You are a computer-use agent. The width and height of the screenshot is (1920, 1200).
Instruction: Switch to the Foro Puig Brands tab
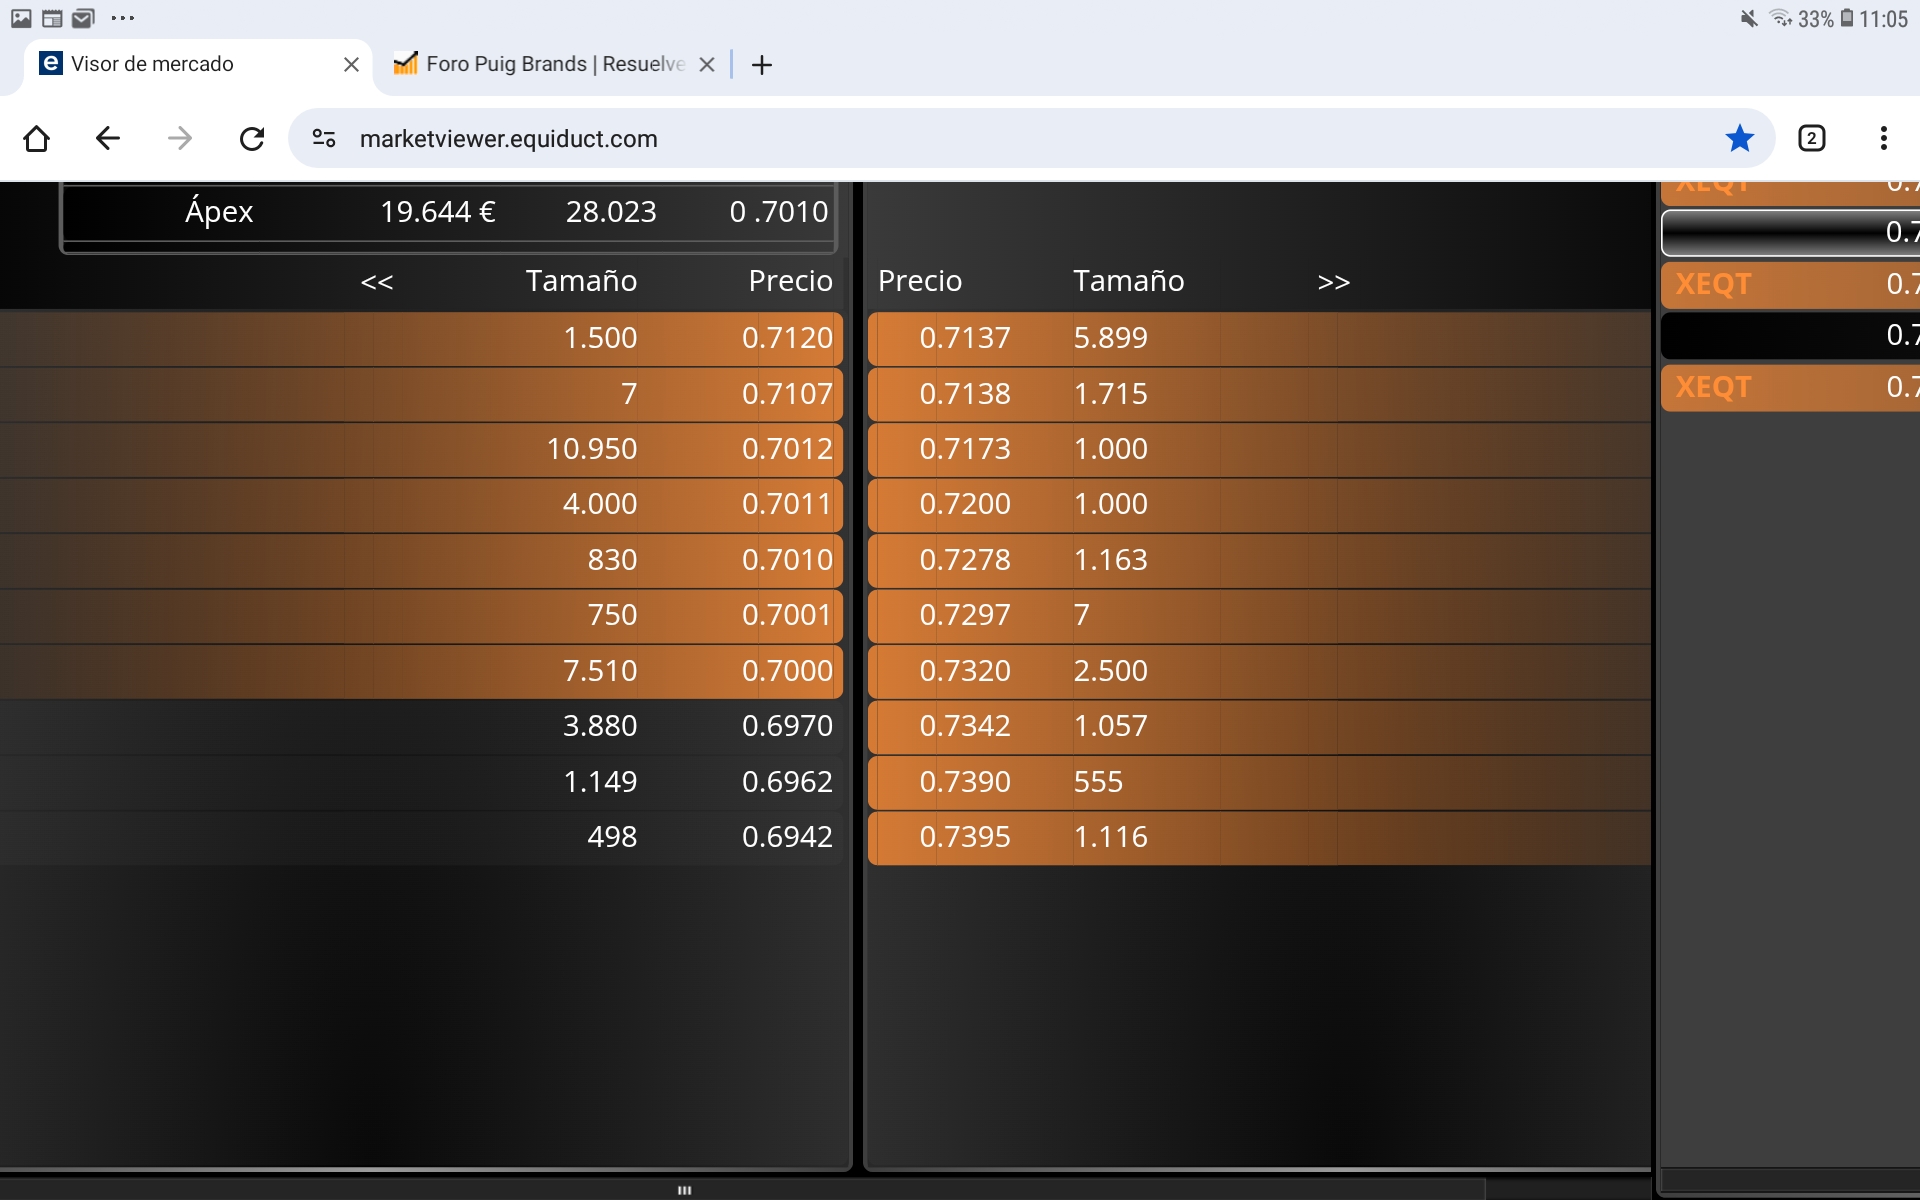click(x=540, y=64)
